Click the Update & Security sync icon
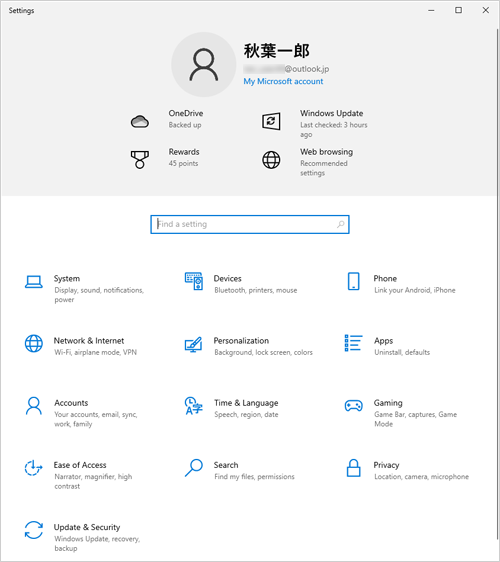This screenshot has width=500, height=562. click(34, 530)
